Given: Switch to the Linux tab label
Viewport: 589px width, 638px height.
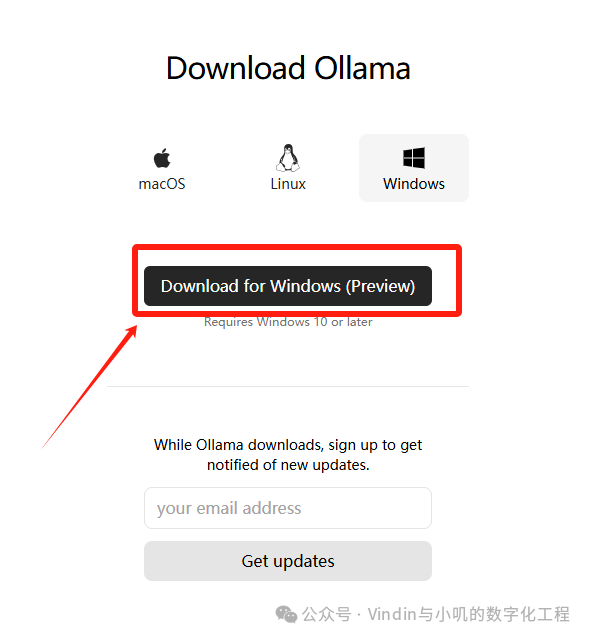Looking at the screenshot, I should point(288,184).
